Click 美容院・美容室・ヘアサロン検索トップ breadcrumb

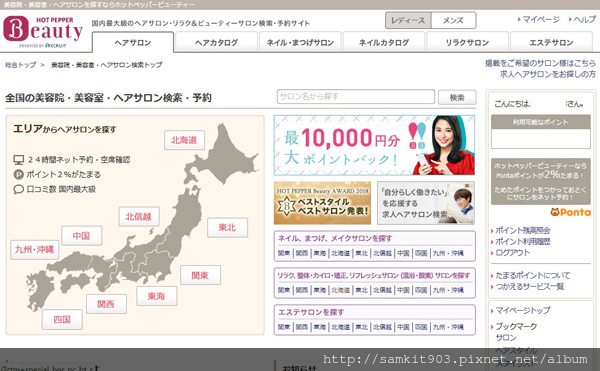[107, 65]
